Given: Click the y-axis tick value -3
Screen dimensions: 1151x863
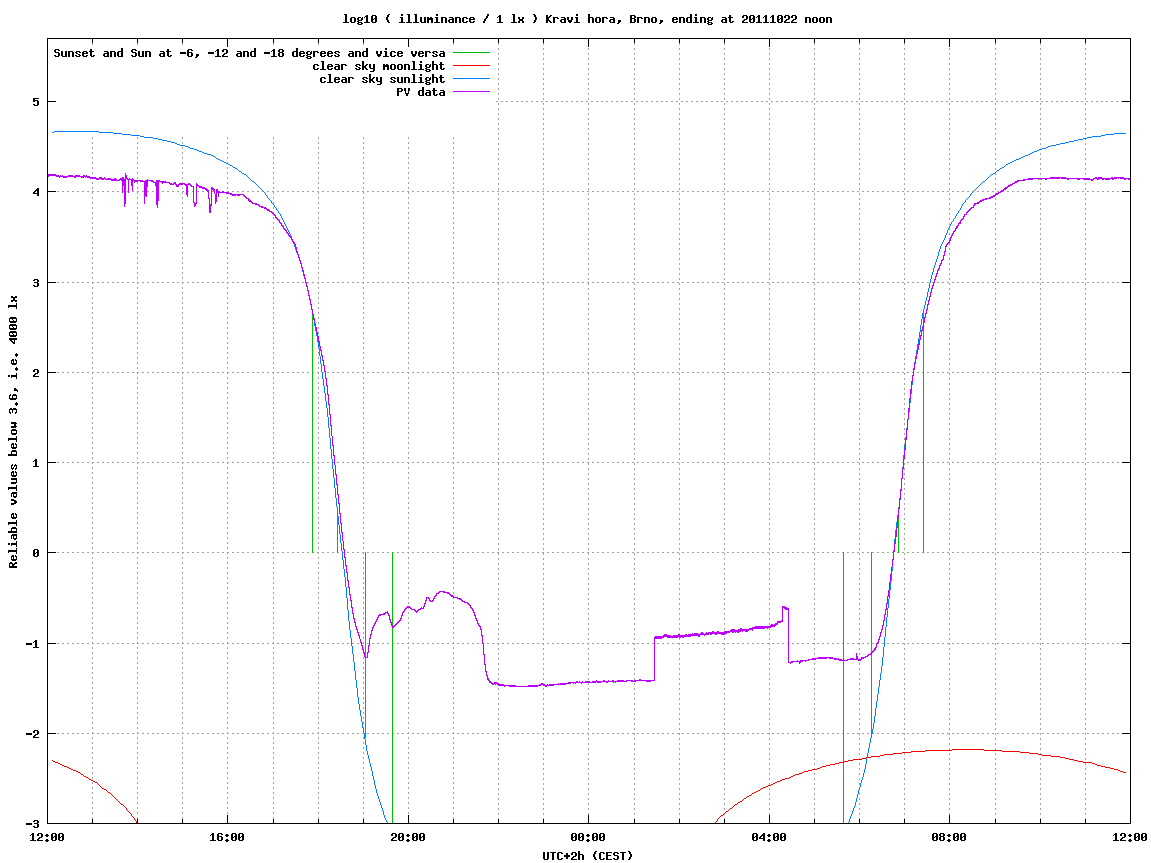Looking at the screenshot, I should (33, 824).
